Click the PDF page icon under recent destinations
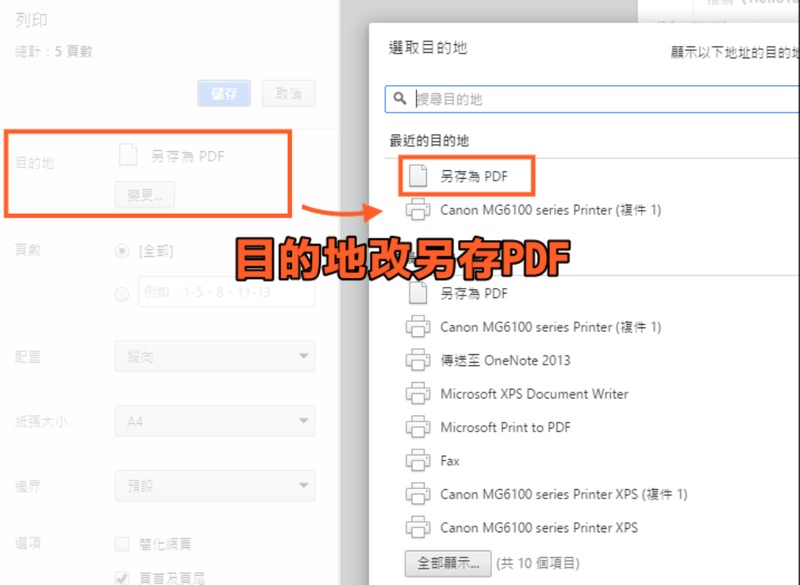The width and height of the screenshot is (800, 585). click(418, 176)
